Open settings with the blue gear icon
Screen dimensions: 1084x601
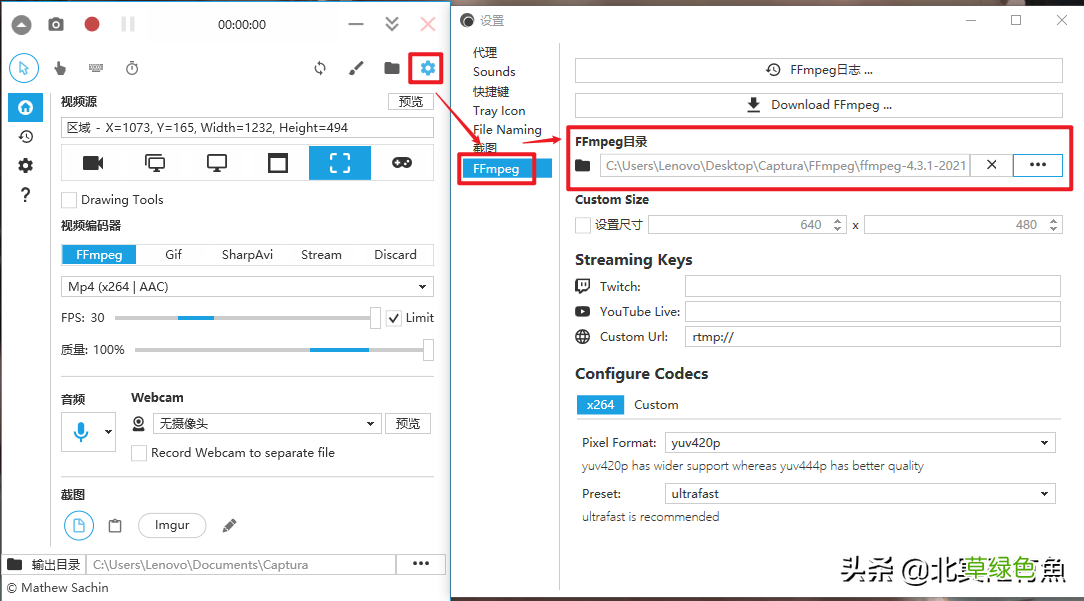(428, 68)
